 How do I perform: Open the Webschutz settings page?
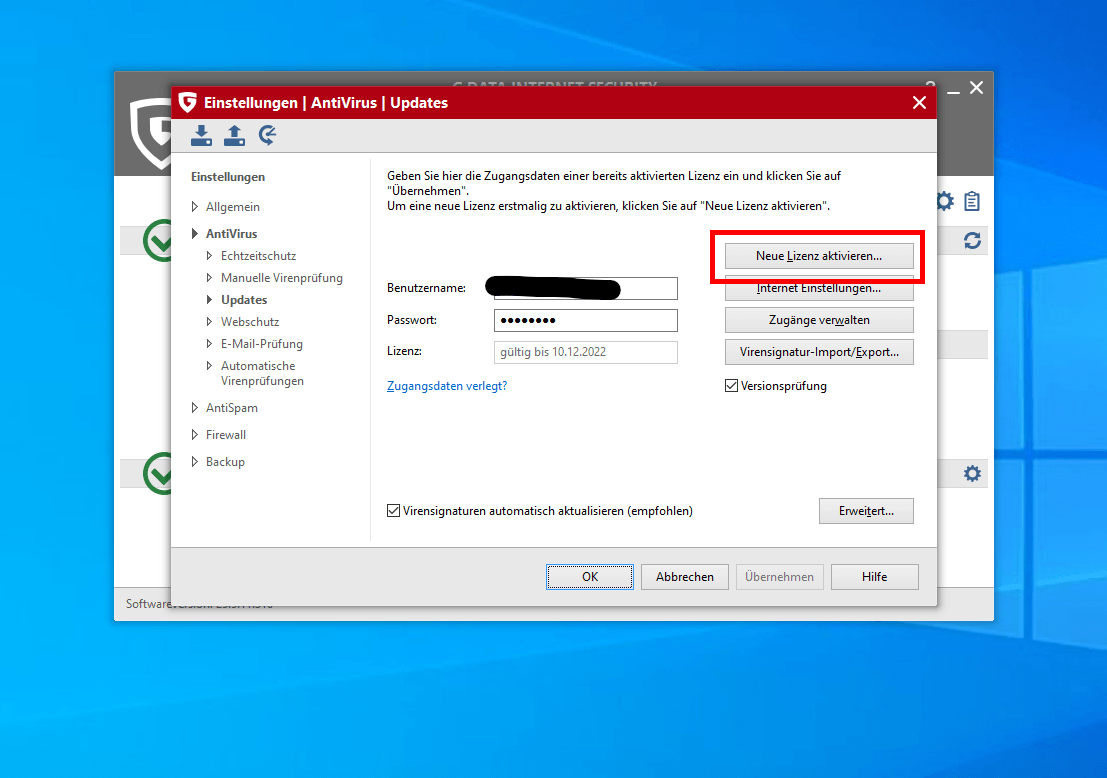249,322
